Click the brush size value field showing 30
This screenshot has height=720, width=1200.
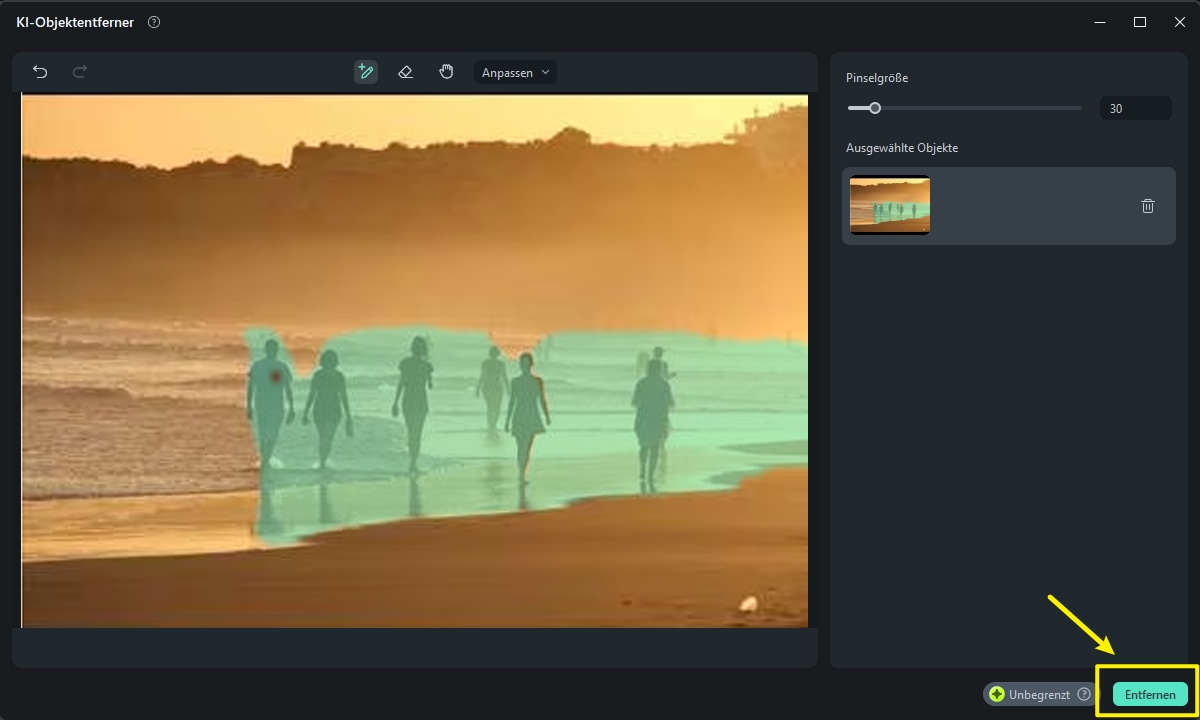point(1135,108)
